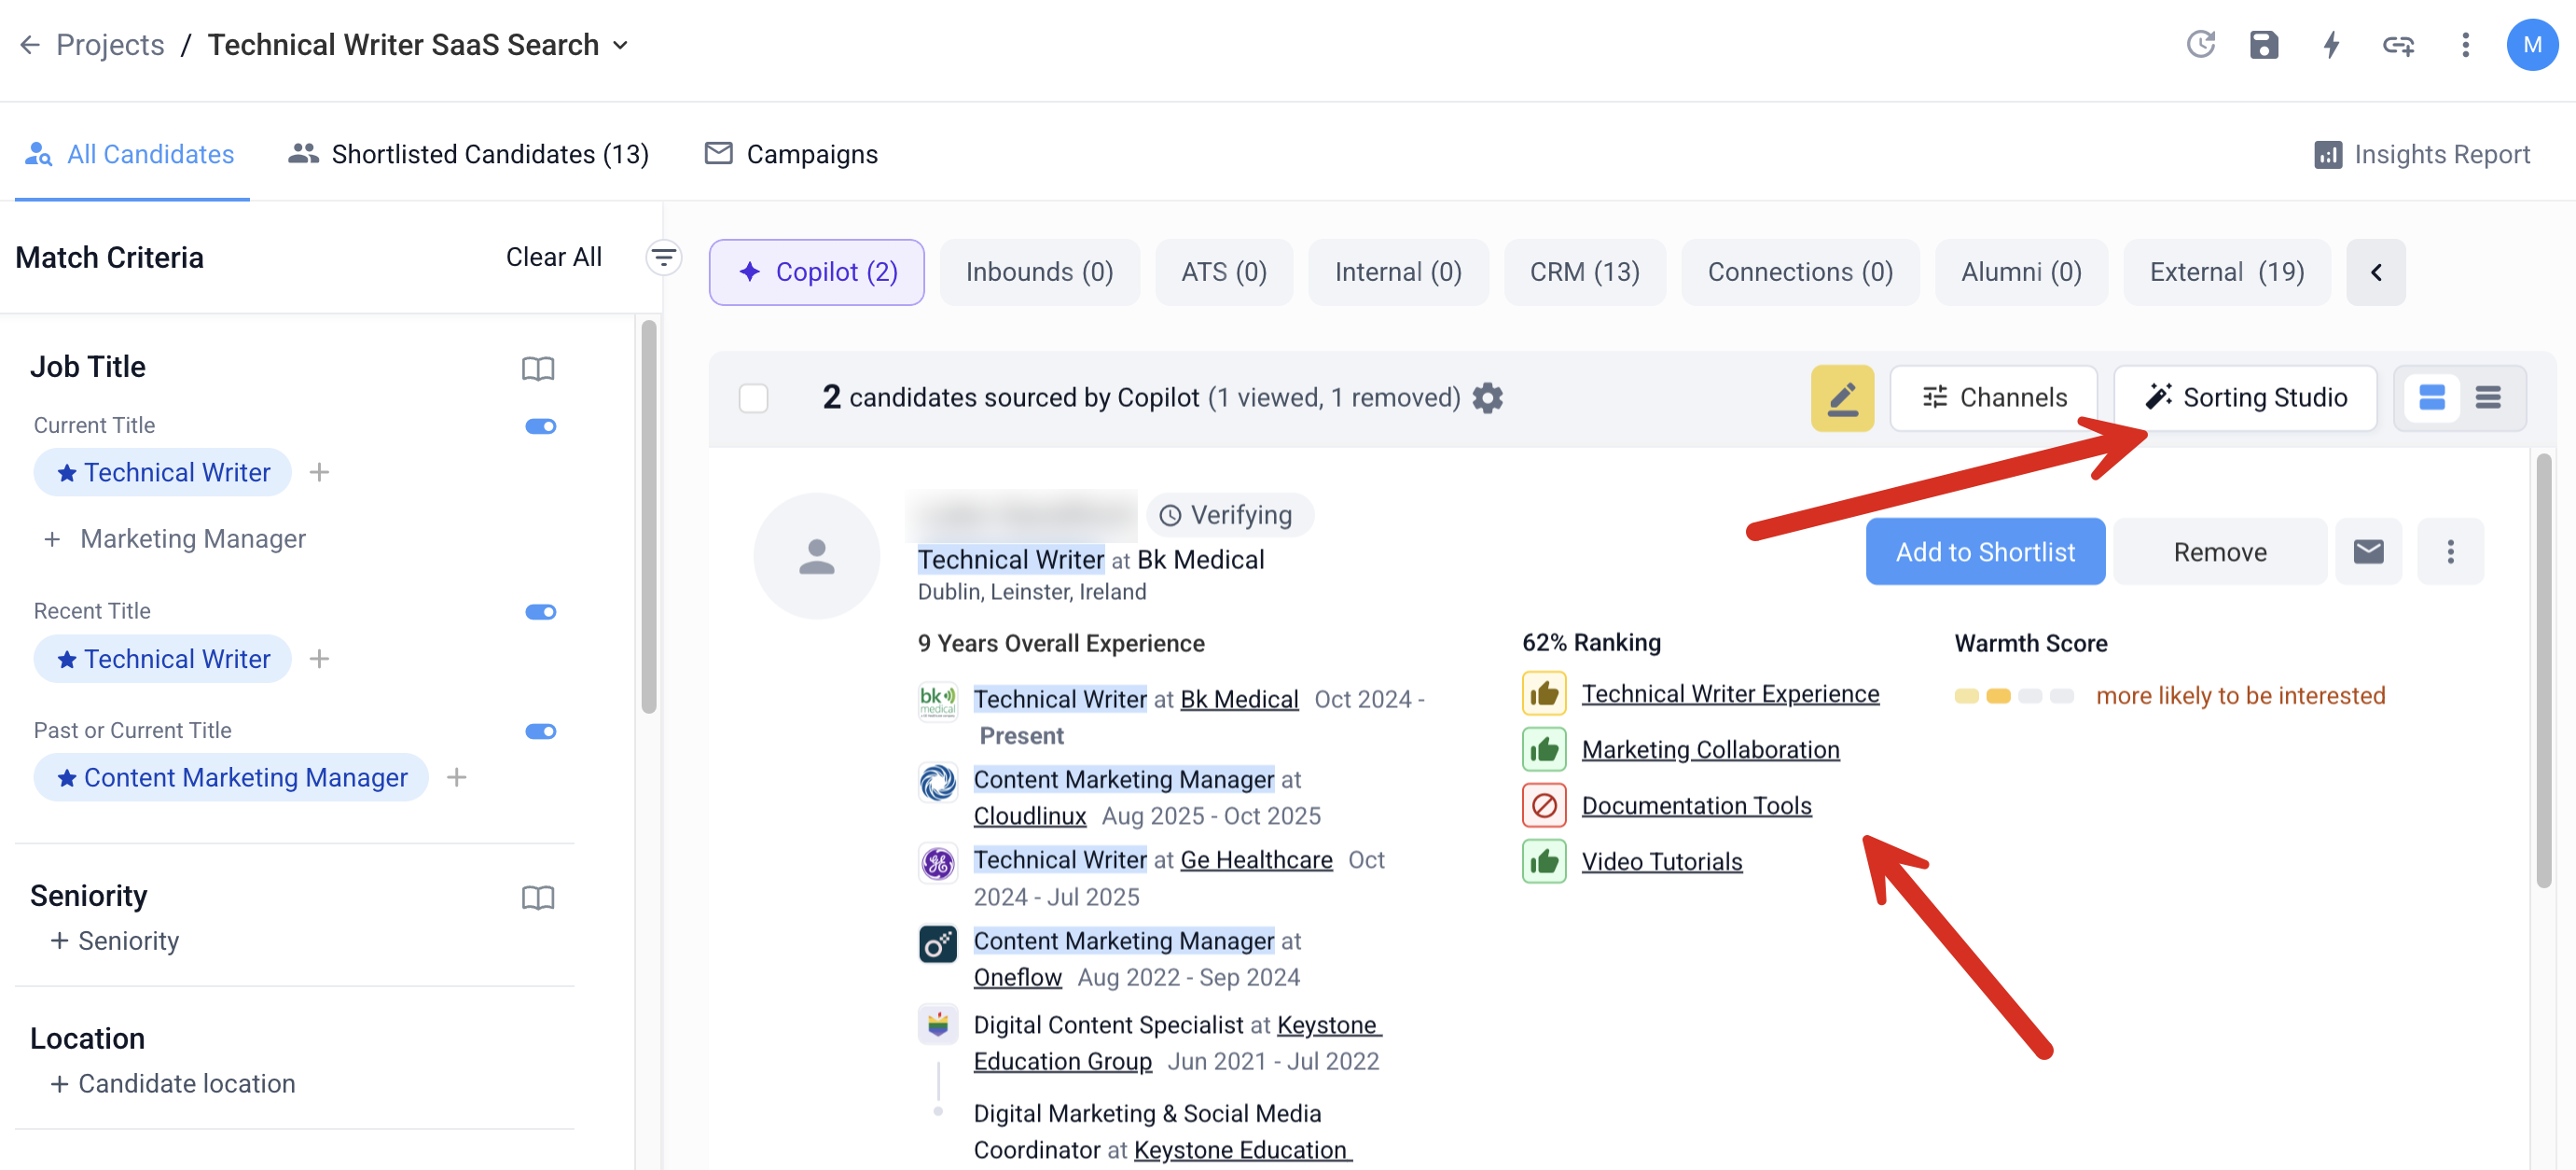Screen dimensions: 2576x1170
Task: Click the share link icon in header
Action: 2398,45
